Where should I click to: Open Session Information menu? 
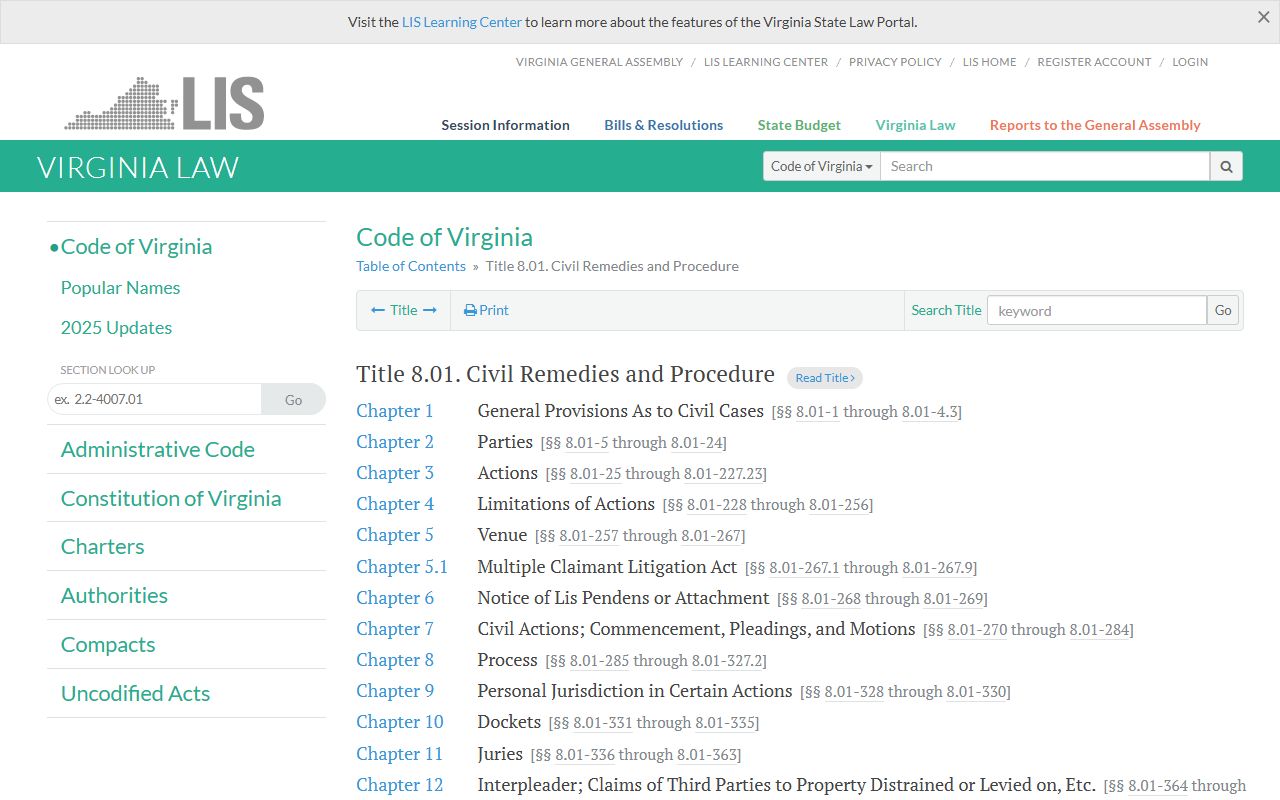click(x=505, y=125)
